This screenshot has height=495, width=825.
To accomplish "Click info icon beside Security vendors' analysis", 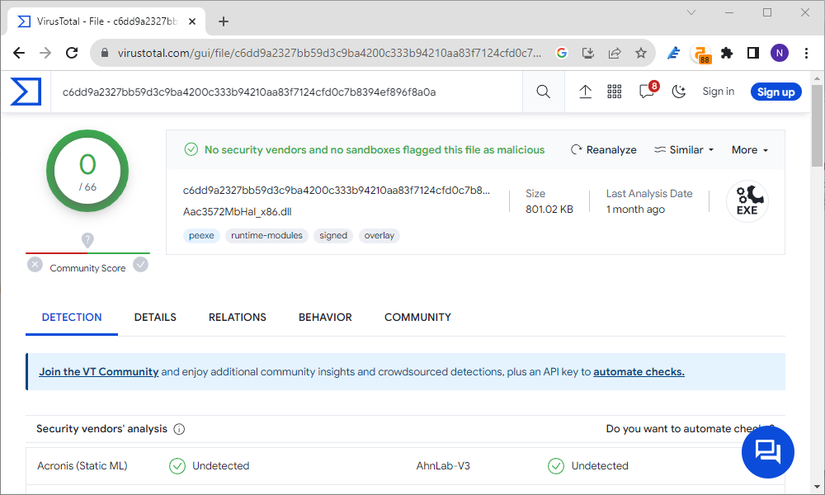I will click(x=180, y=429).
